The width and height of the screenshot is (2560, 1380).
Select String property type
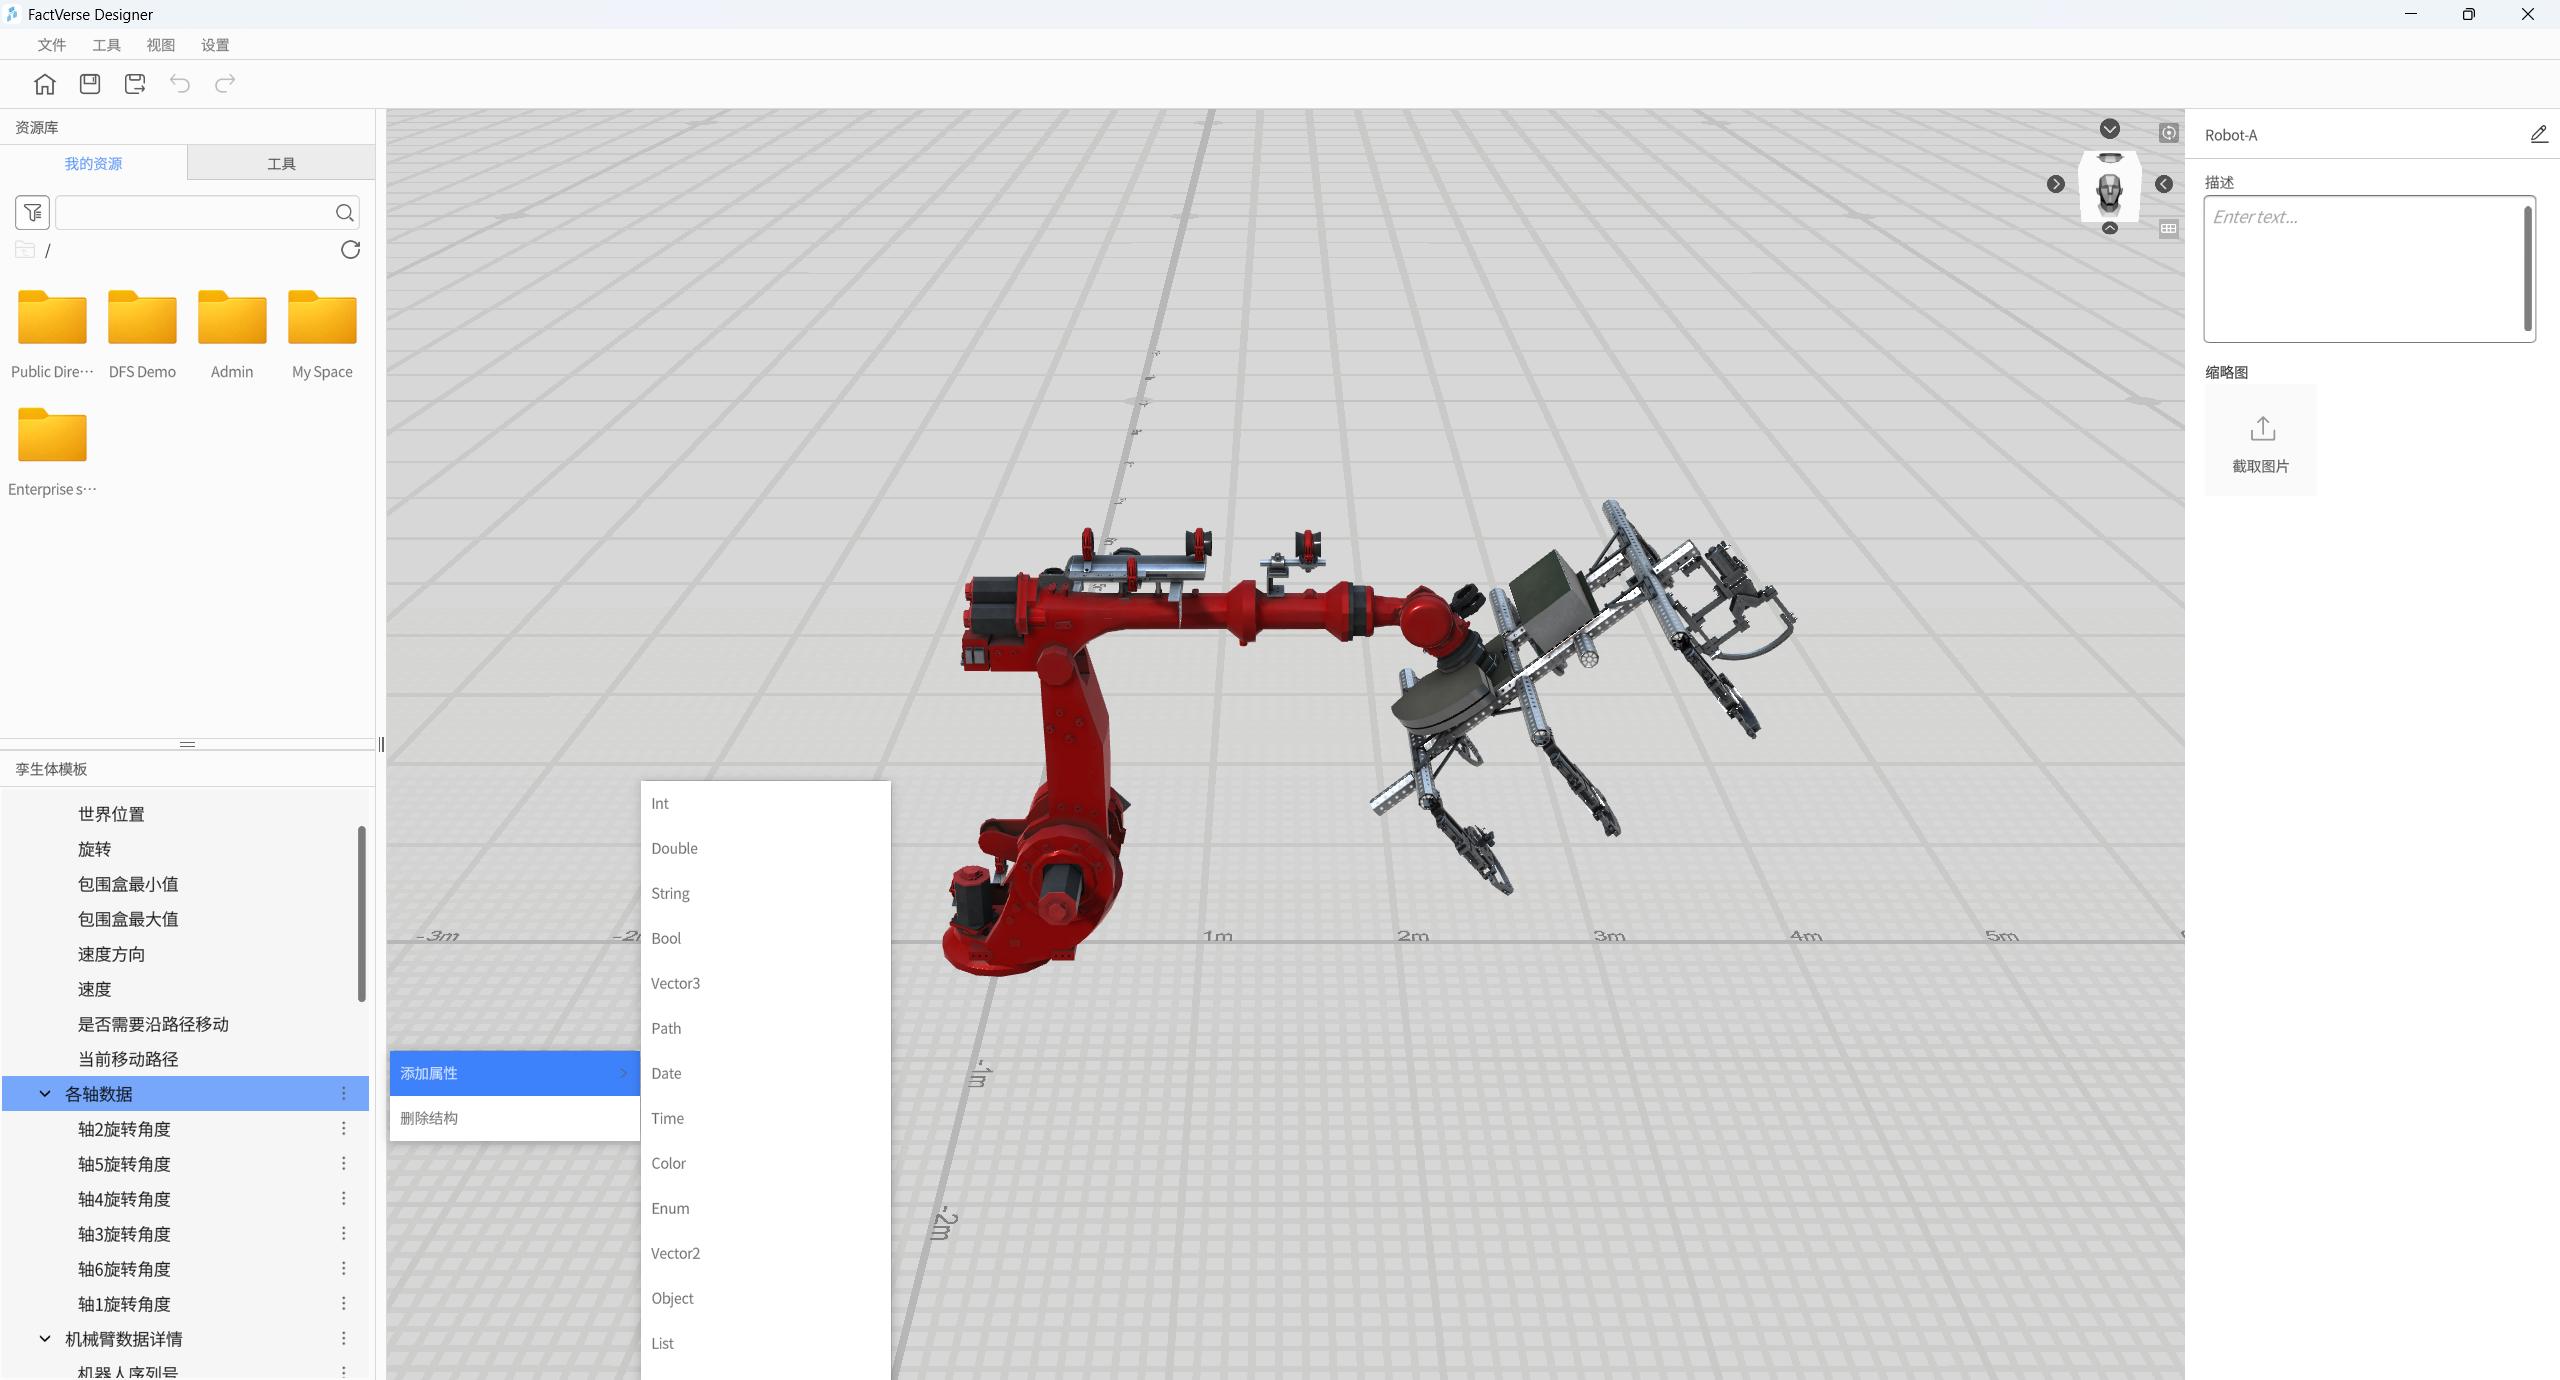(765, 893)
